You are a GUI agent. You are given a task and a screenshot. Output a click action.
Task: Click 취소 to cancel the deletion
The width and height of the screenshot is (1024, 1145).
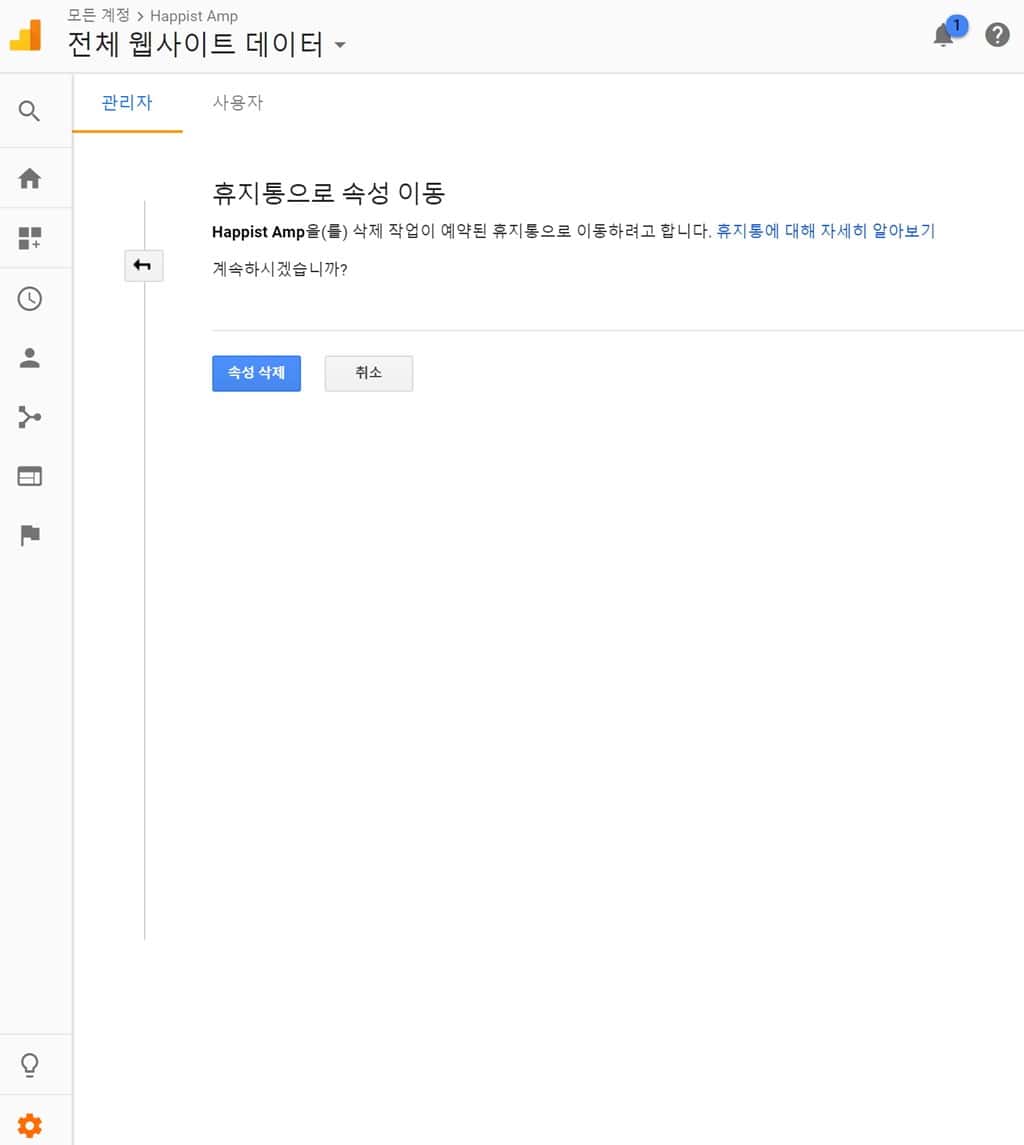point(368,372)
